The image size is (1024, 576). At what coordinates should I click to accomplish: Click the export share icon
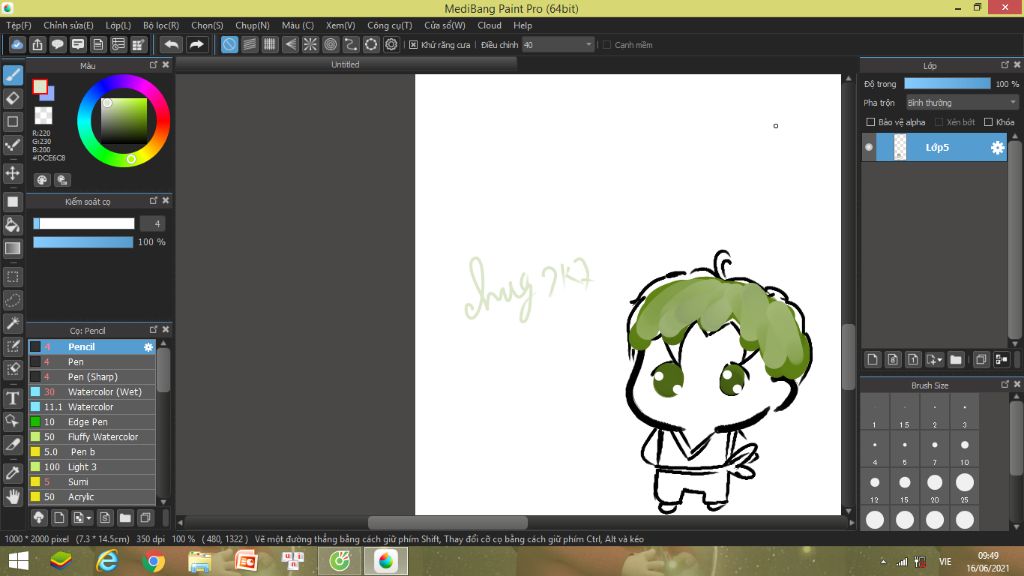[37, 44]
